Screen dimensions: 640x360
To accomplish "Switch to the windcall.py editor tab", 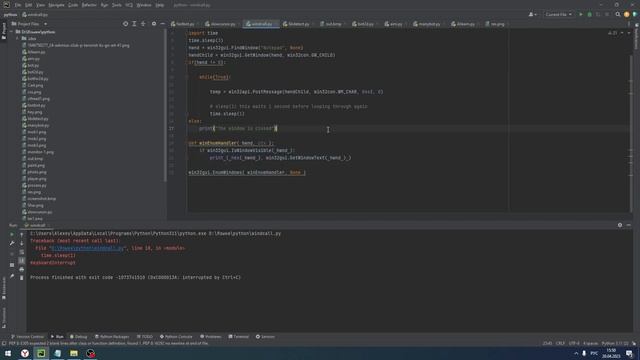I will (x=262, y=24).
